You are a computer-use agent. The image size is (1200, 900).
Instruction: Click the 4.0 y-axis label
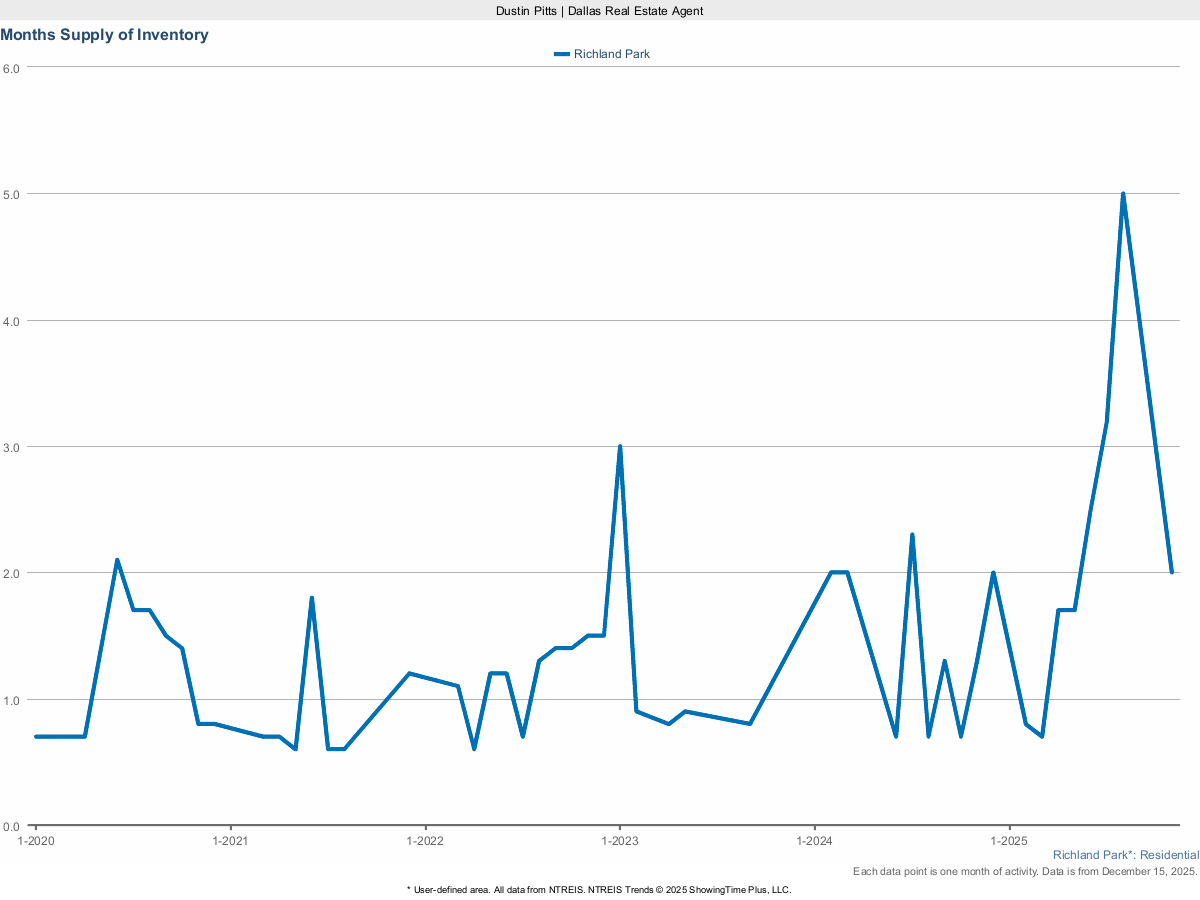(11, 321)
